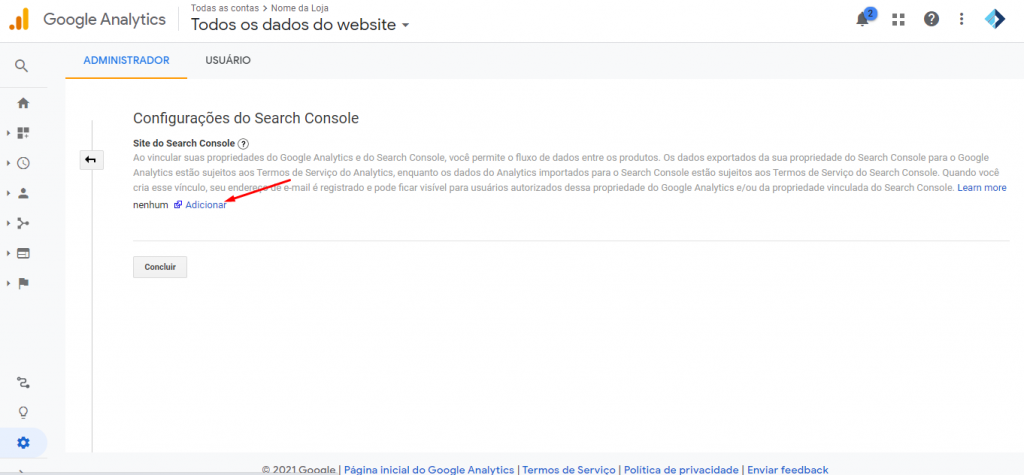Expand the Acquisition section arrow
Image resolution: width=1024 pixels, height=475 pixels.
8,223
